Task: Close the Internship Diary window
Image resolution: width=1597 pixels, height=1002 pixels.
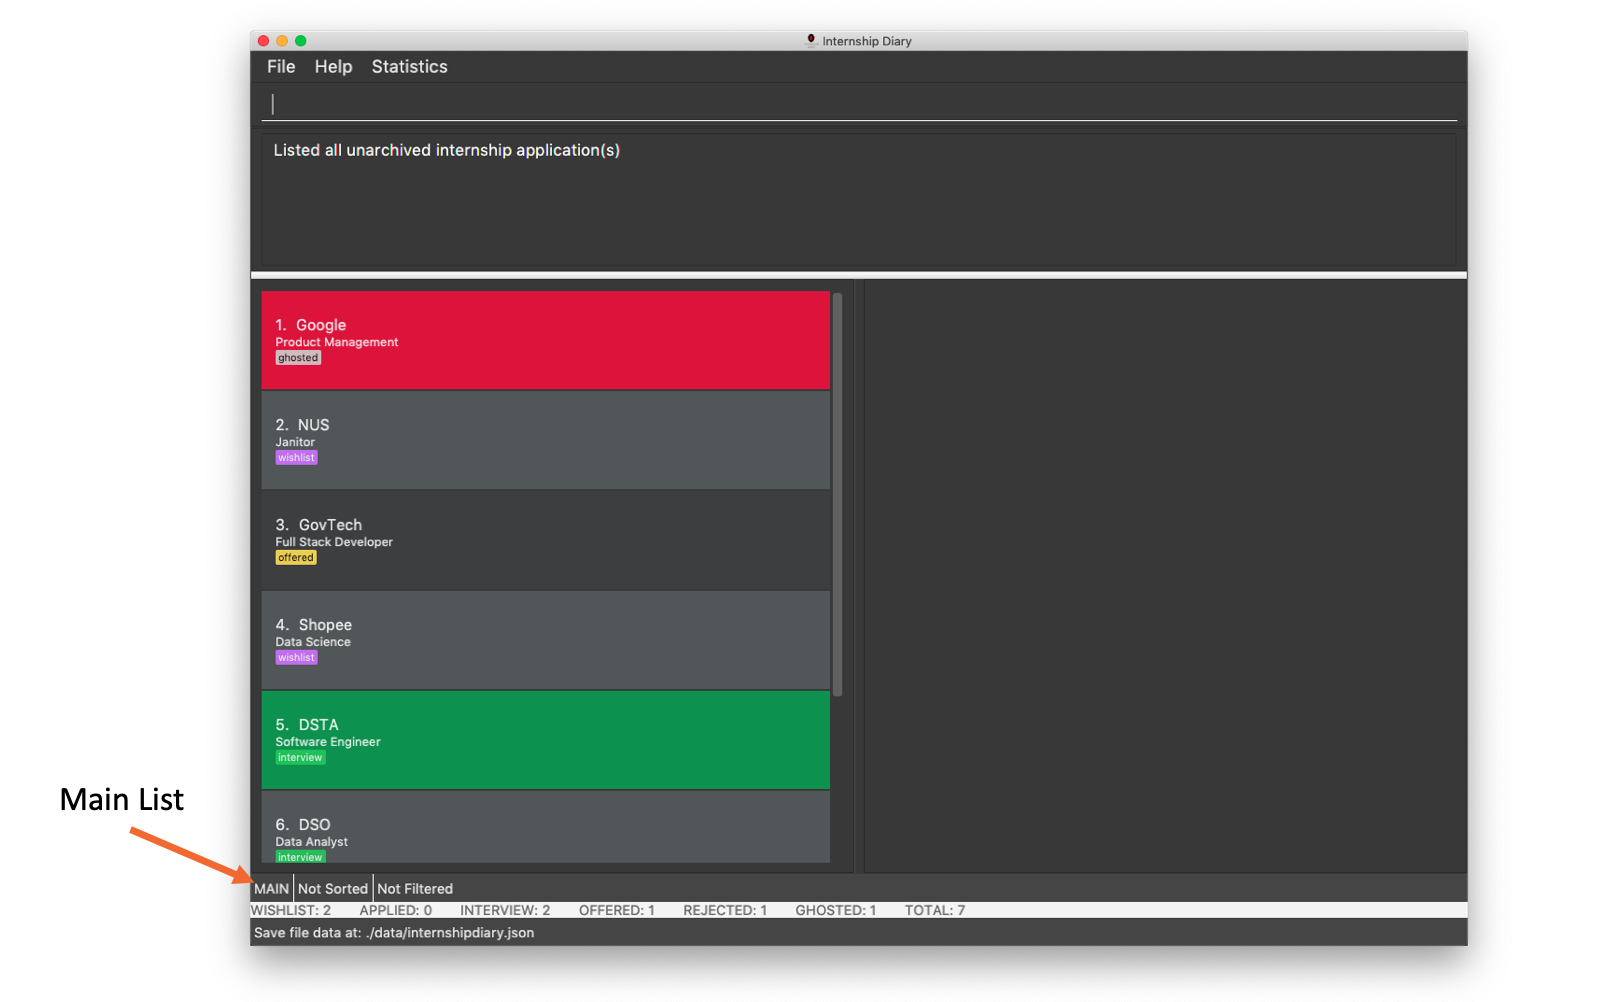Action: pyautogui.click(x=264, y=41)
